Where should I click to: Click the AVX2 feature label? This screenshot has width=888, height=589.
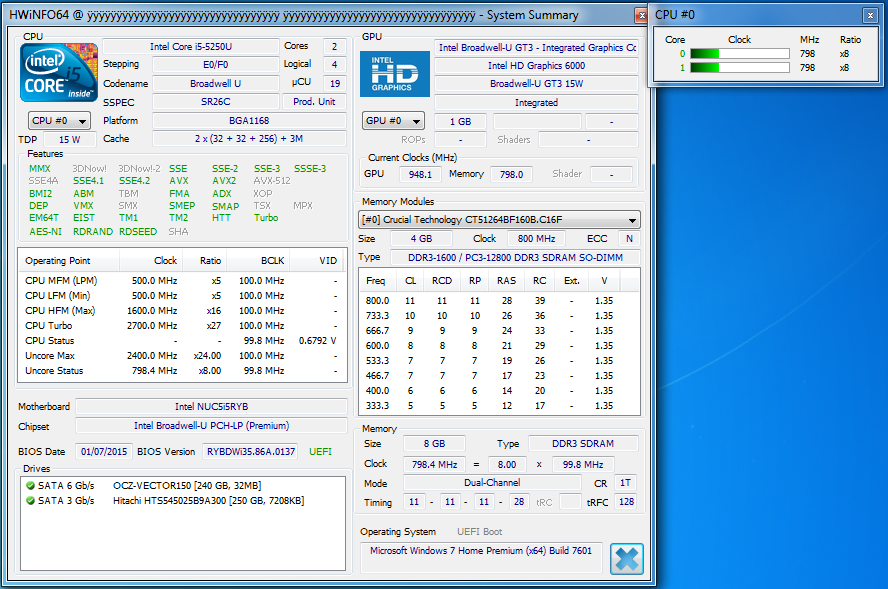224,181
